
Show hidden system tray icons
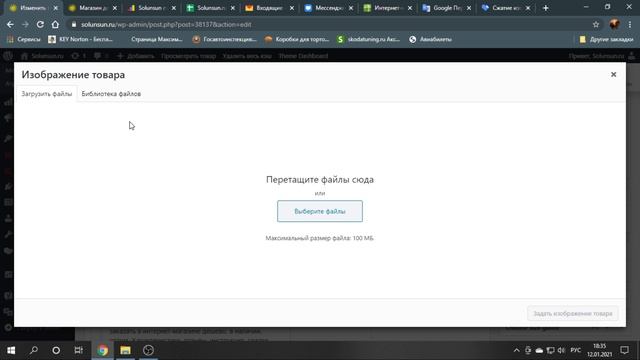coord(516,350)
